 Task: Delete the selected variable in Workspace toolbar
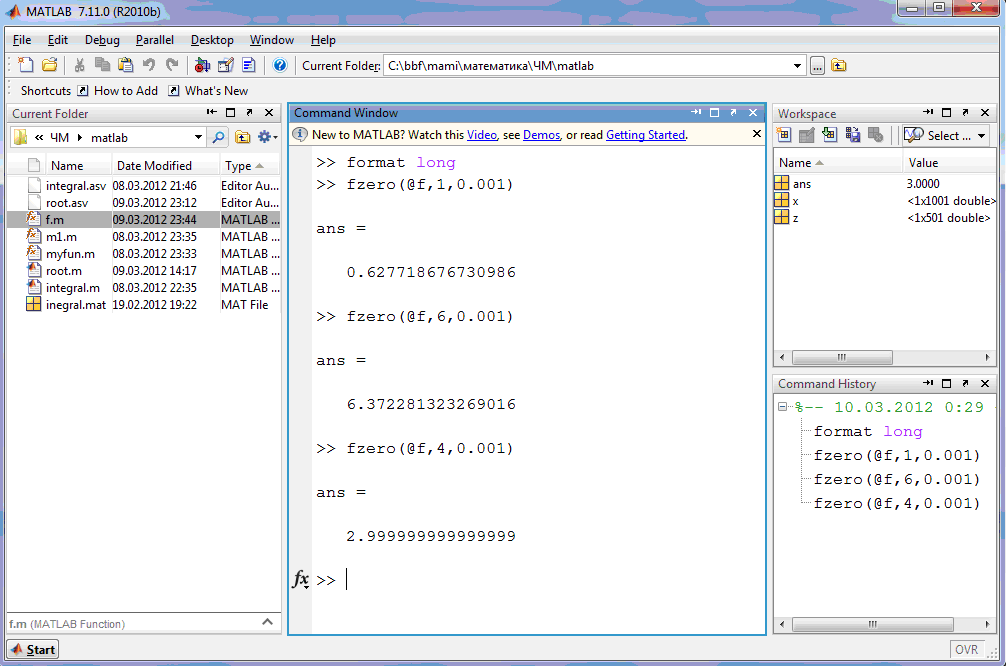pos(876,135)
